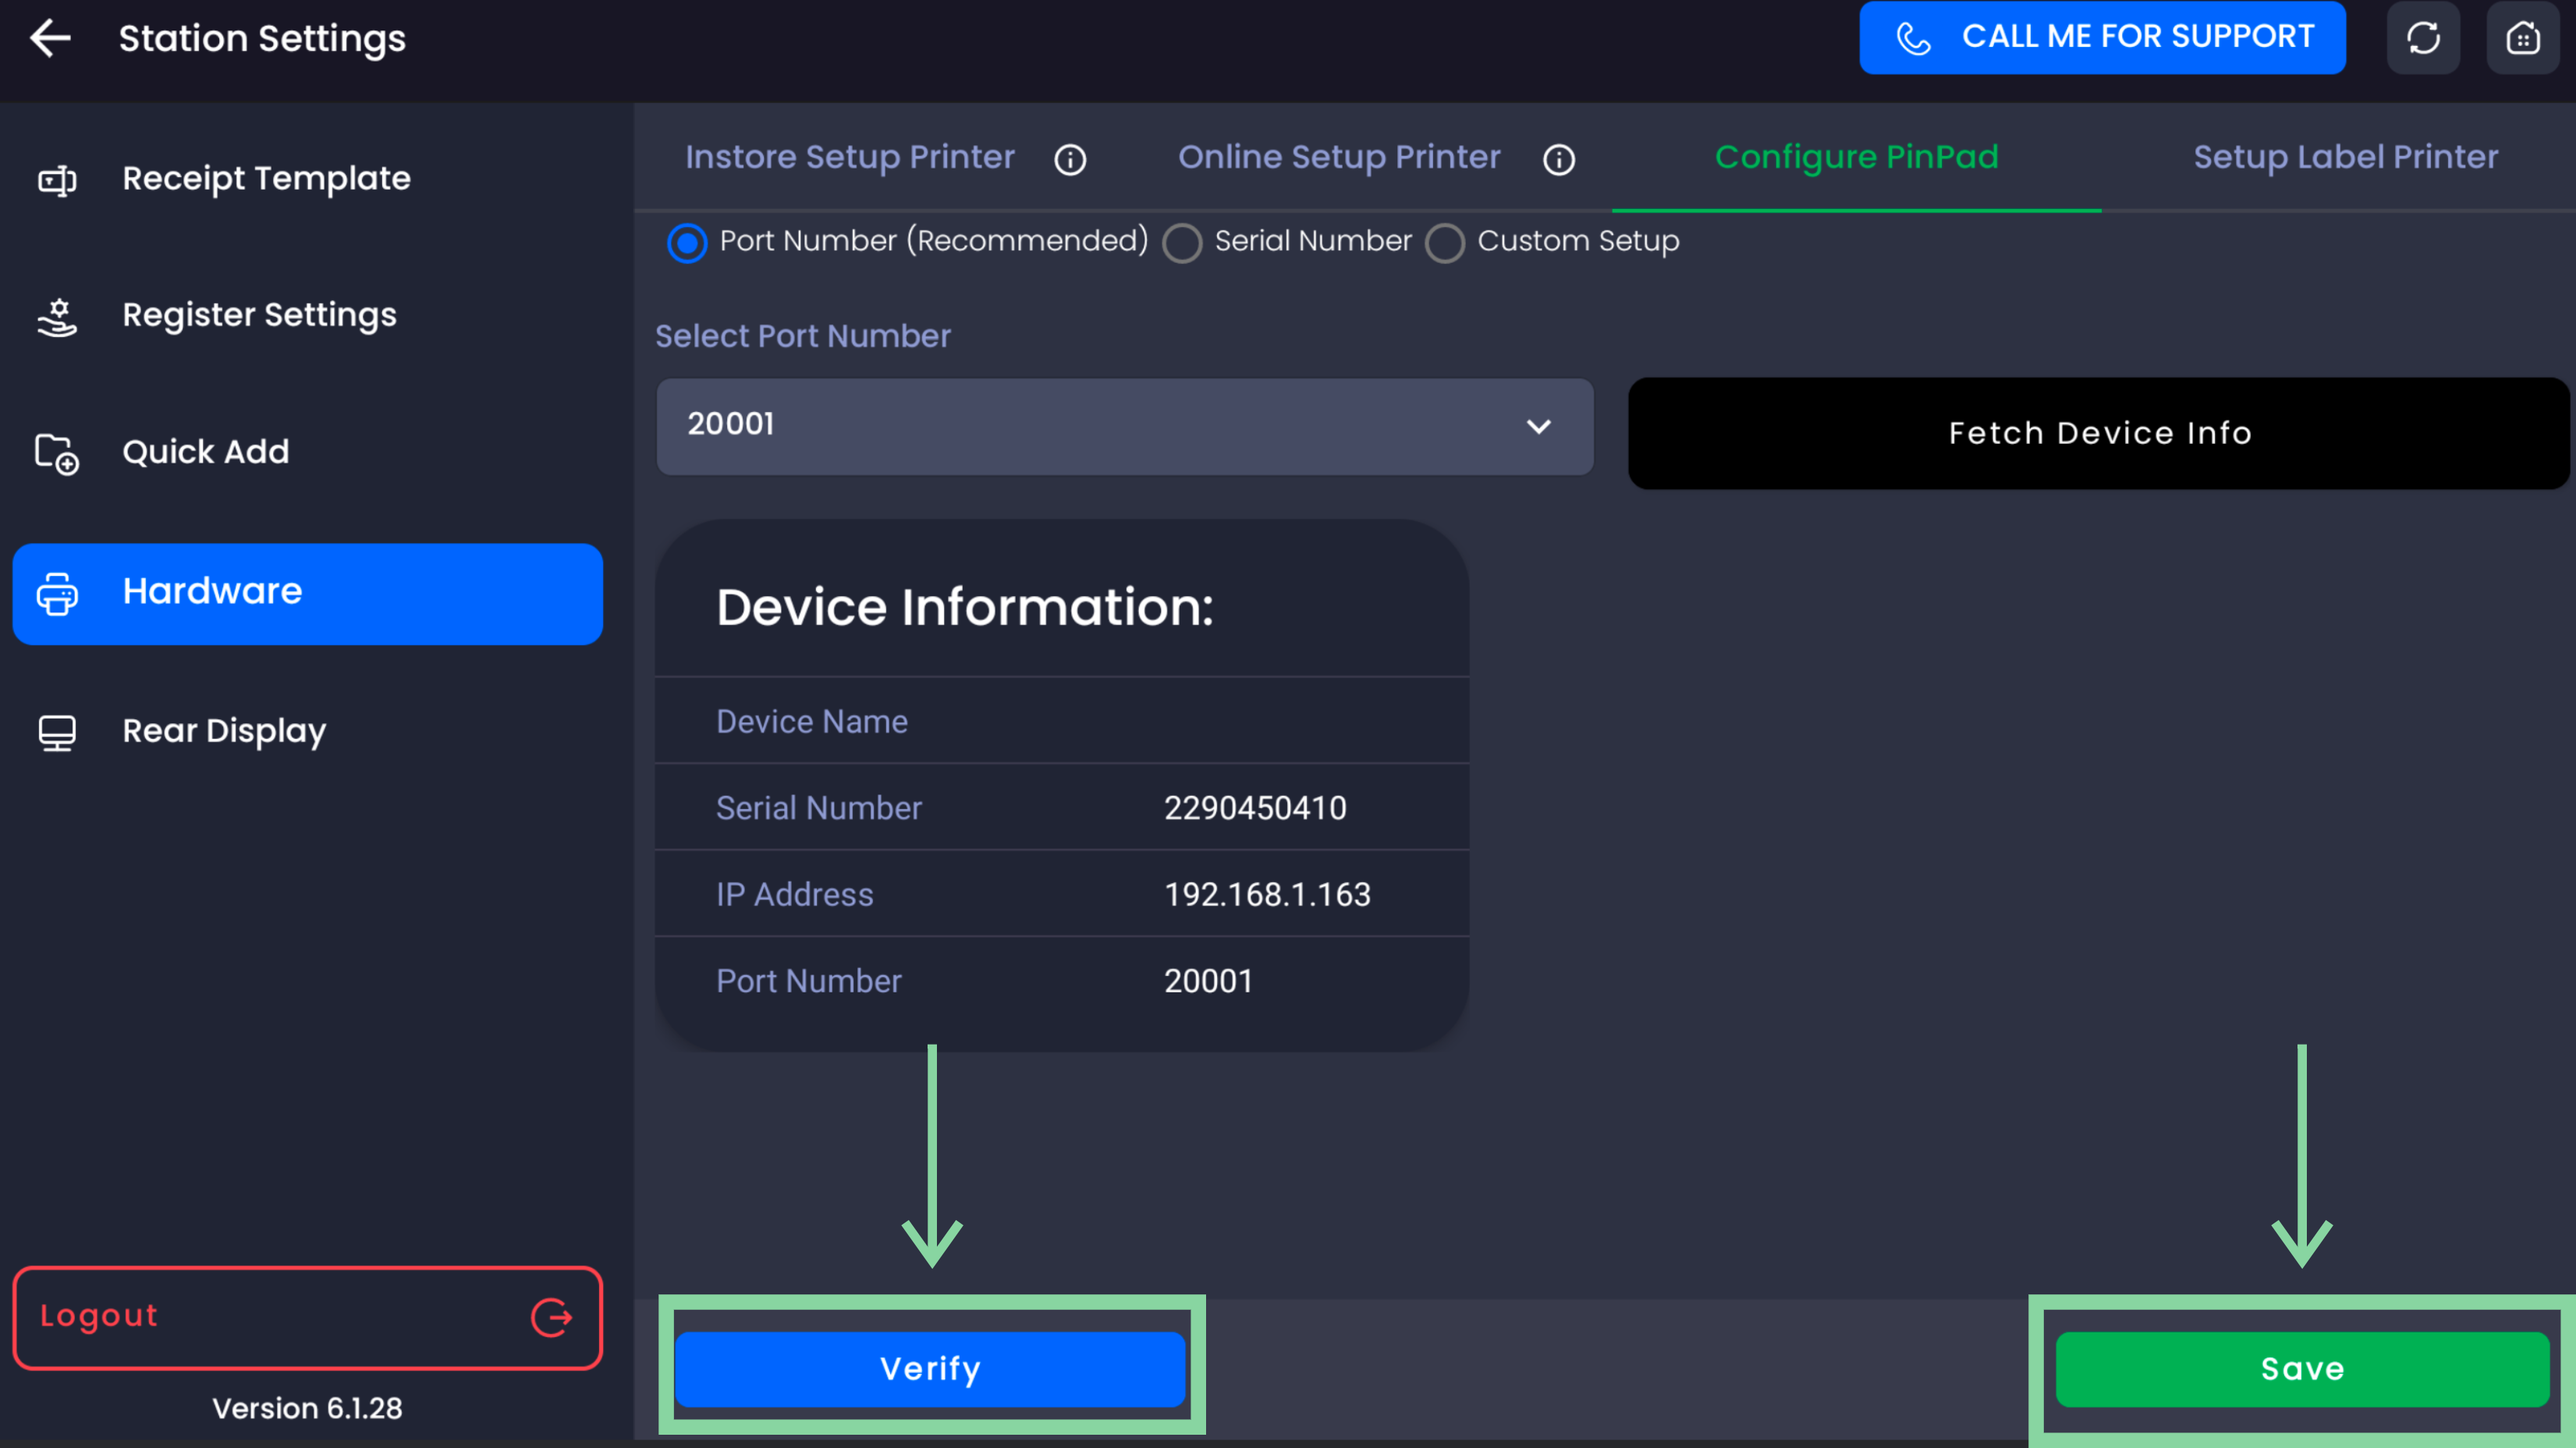Image resolution: width=2576 pixels, height=1448 pixels.
Task: Switch to Setup Label Printer tab
Action: (x=2345, y=157)
